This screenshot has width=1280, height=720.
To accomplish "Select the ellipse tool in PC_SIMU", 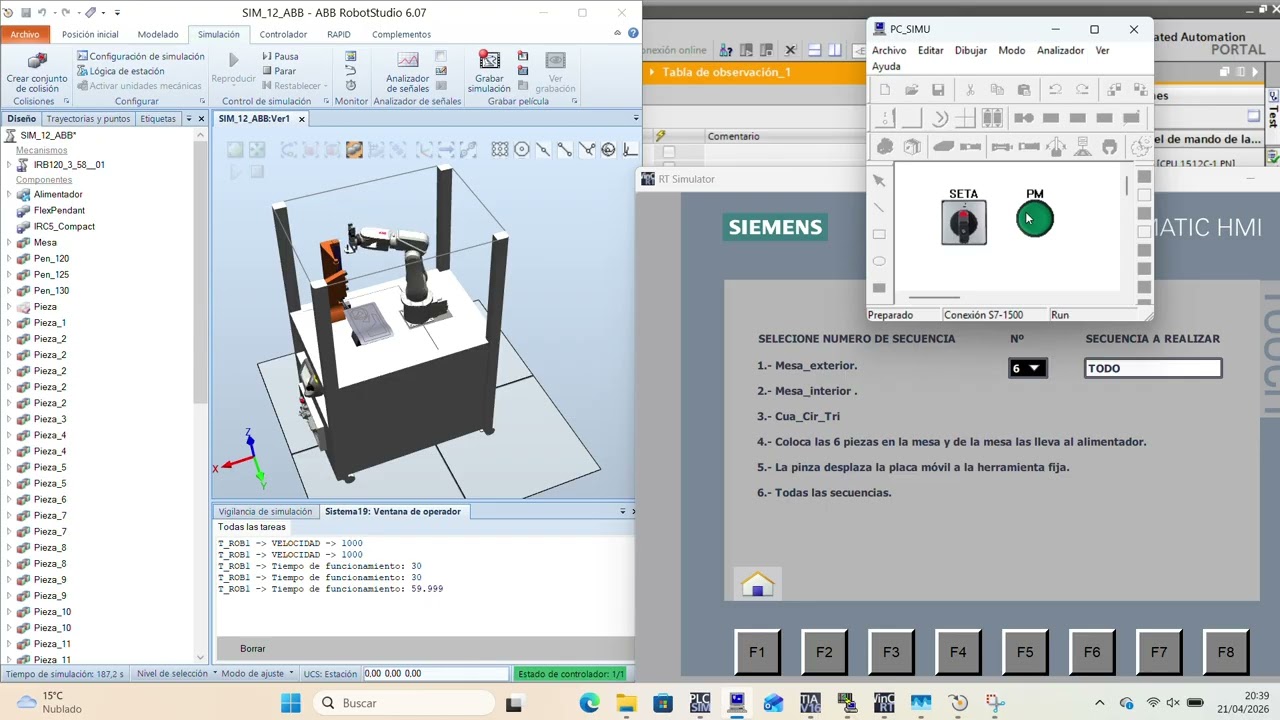I will [x=879, y=261].
